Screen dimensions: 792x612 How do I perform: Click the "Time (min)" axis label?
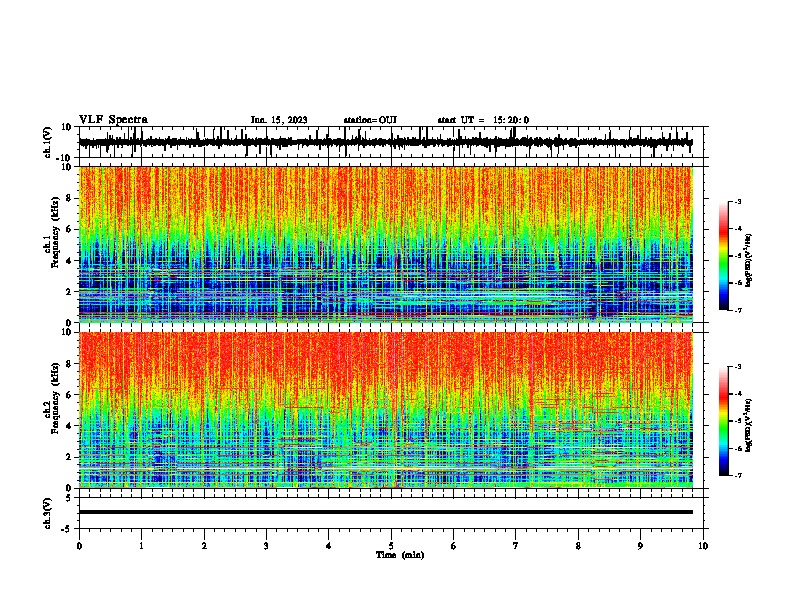pyautogui.click(x=400, y=555)
